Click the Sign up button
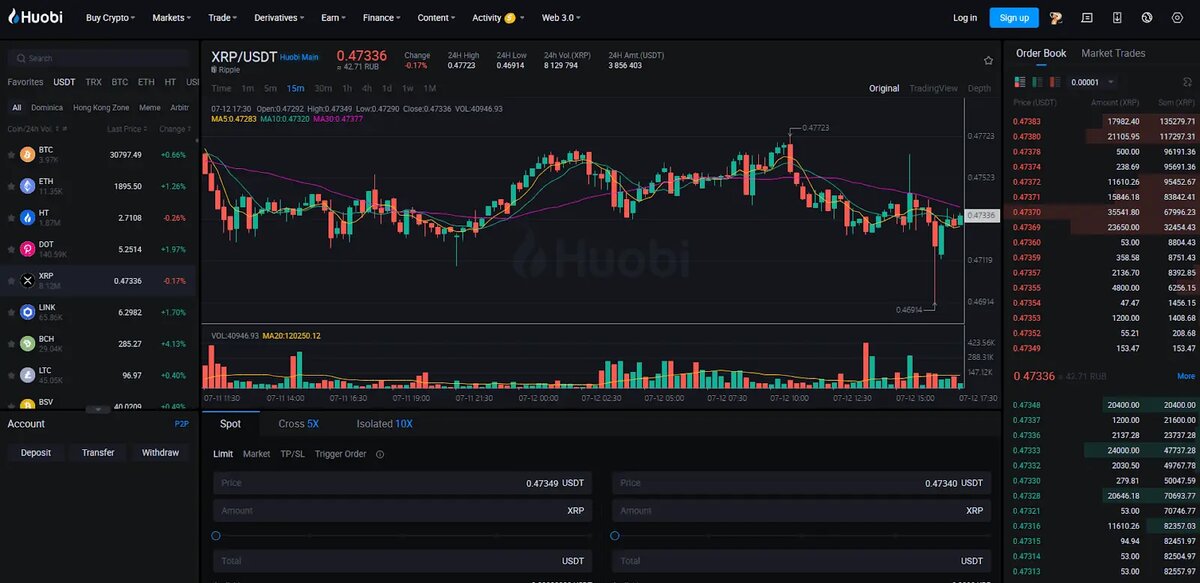Image resolution: width=1200 pixels, height=583 pixels. [x=1014, y=17]
